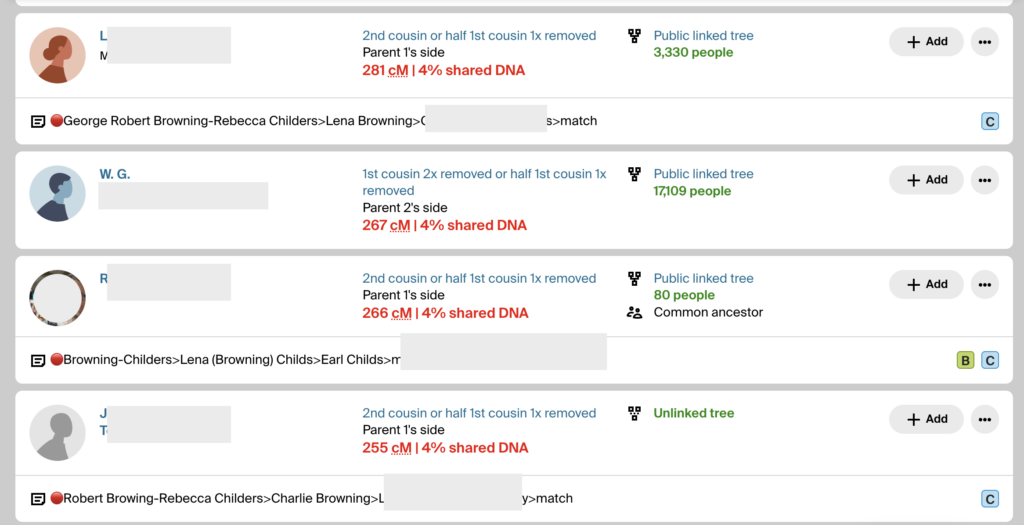This screenshot has width=1024, height=525.
Task: Open the W. G. match name link
Action: pos(115,174)
